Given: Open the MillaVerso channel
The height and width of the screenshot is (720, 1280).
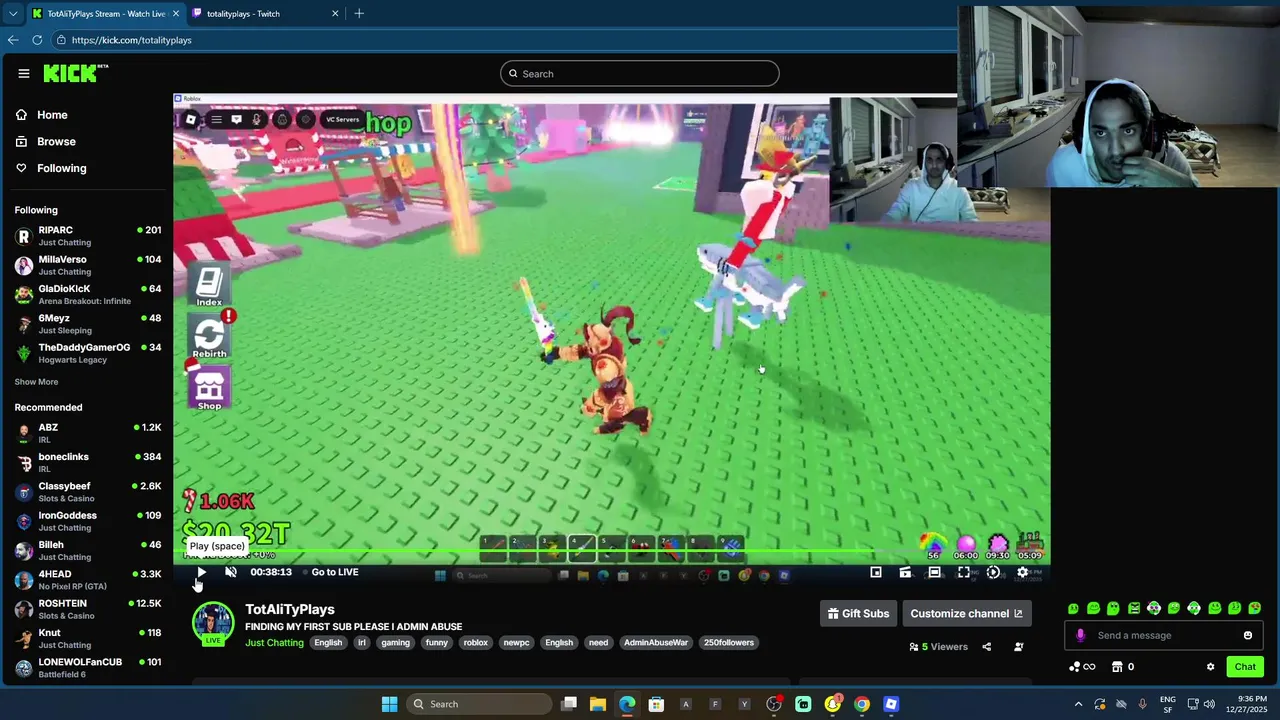Looking at the screenshot, I should pos(88,265).
